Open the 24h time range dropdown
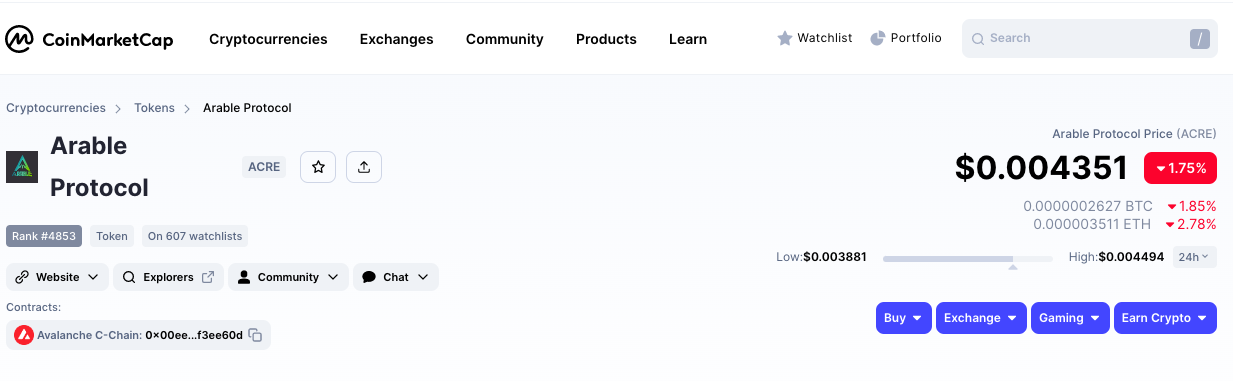The height and width of the screenshot is (381, 1233). pyautogui.click(x=1195, y=257)
